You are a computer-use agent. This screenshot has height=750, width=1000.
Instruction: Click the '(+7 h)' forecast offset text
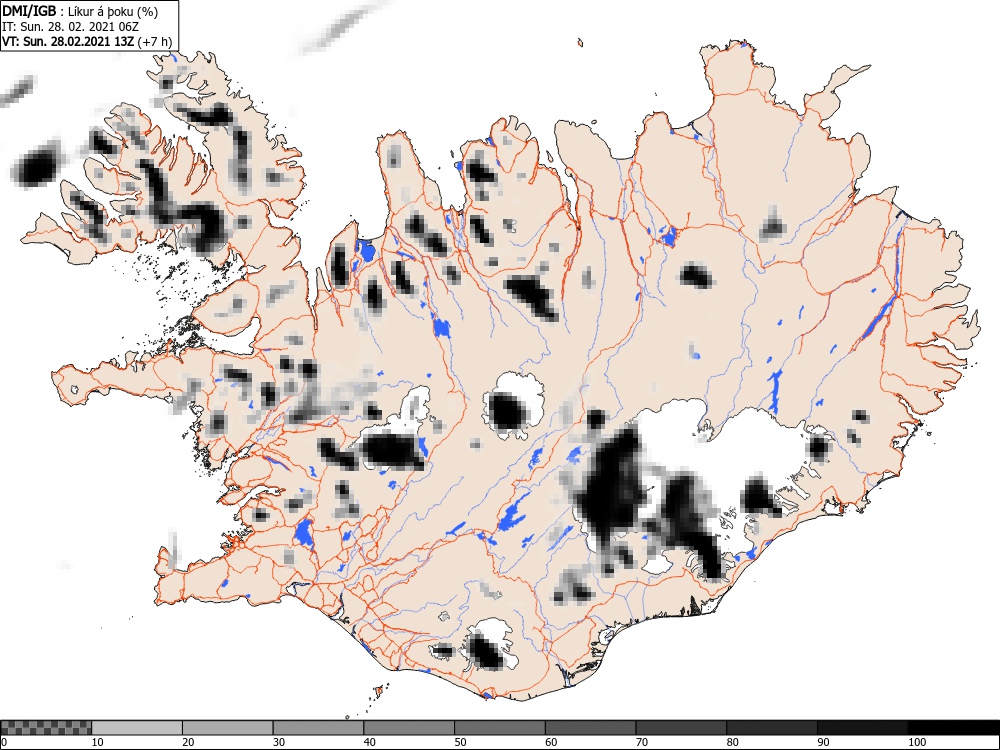point(155,42)
